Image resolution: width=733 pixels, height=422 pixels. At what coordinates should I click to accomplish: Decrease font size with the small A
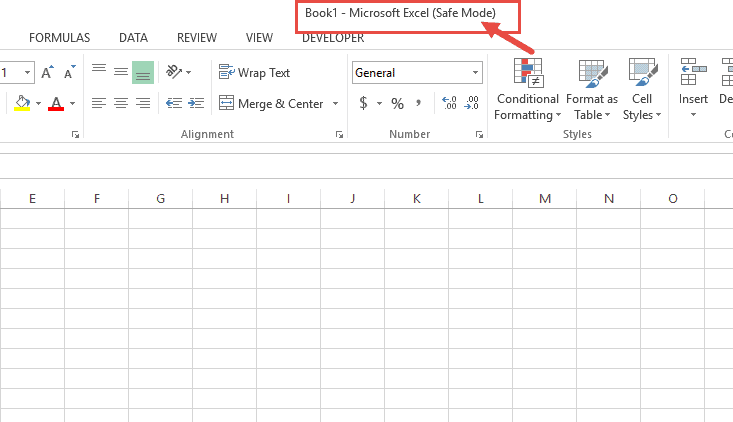click(x=69, y=72)
